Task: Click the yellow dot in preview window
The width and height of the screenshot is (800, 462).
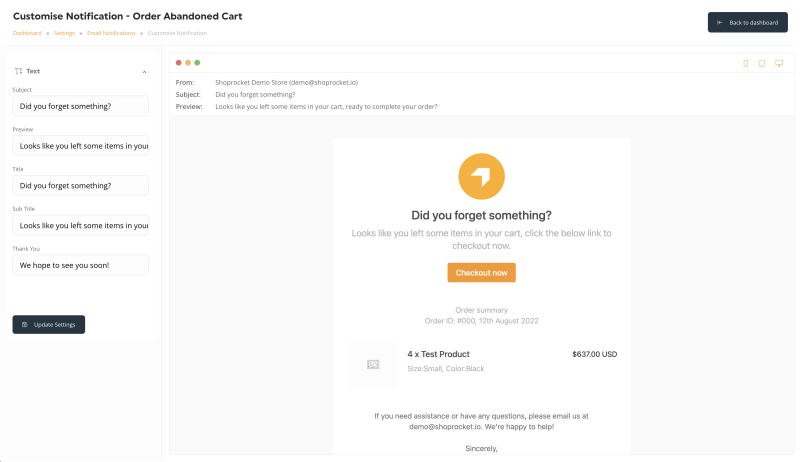Action: pos(188,63)
